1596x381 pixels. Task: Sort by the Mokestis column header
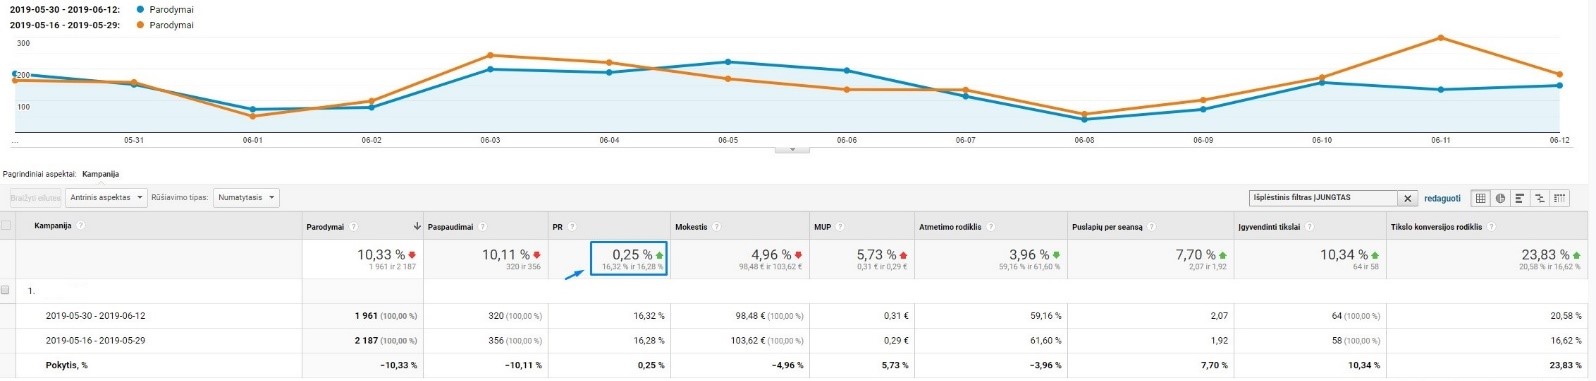(691, 227)
